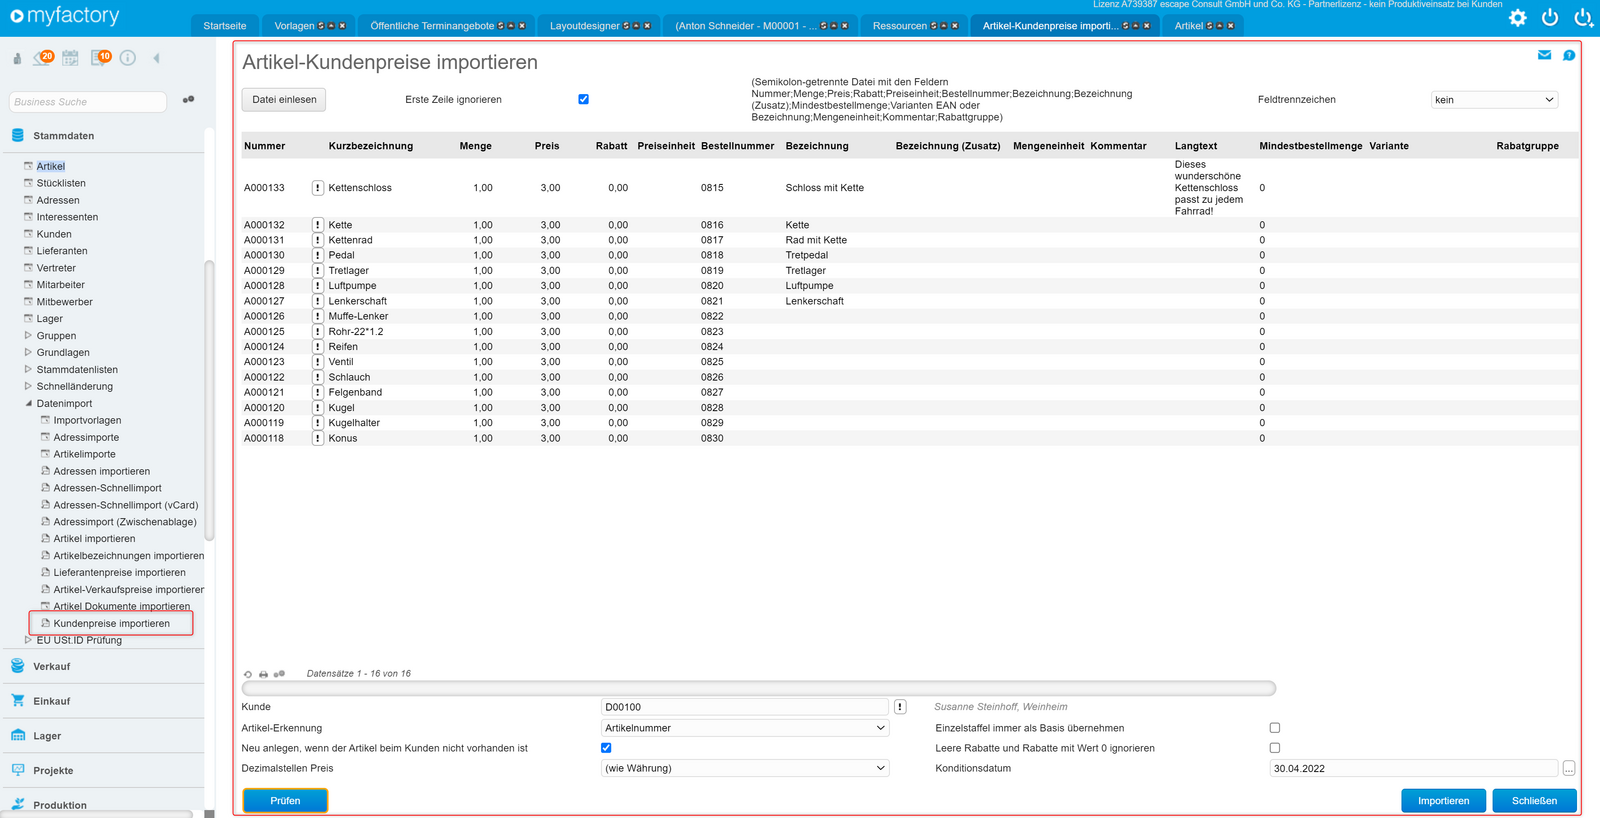Open article details for Kettenschloss row
This screenshot has width=1600, height=818.
317,188
